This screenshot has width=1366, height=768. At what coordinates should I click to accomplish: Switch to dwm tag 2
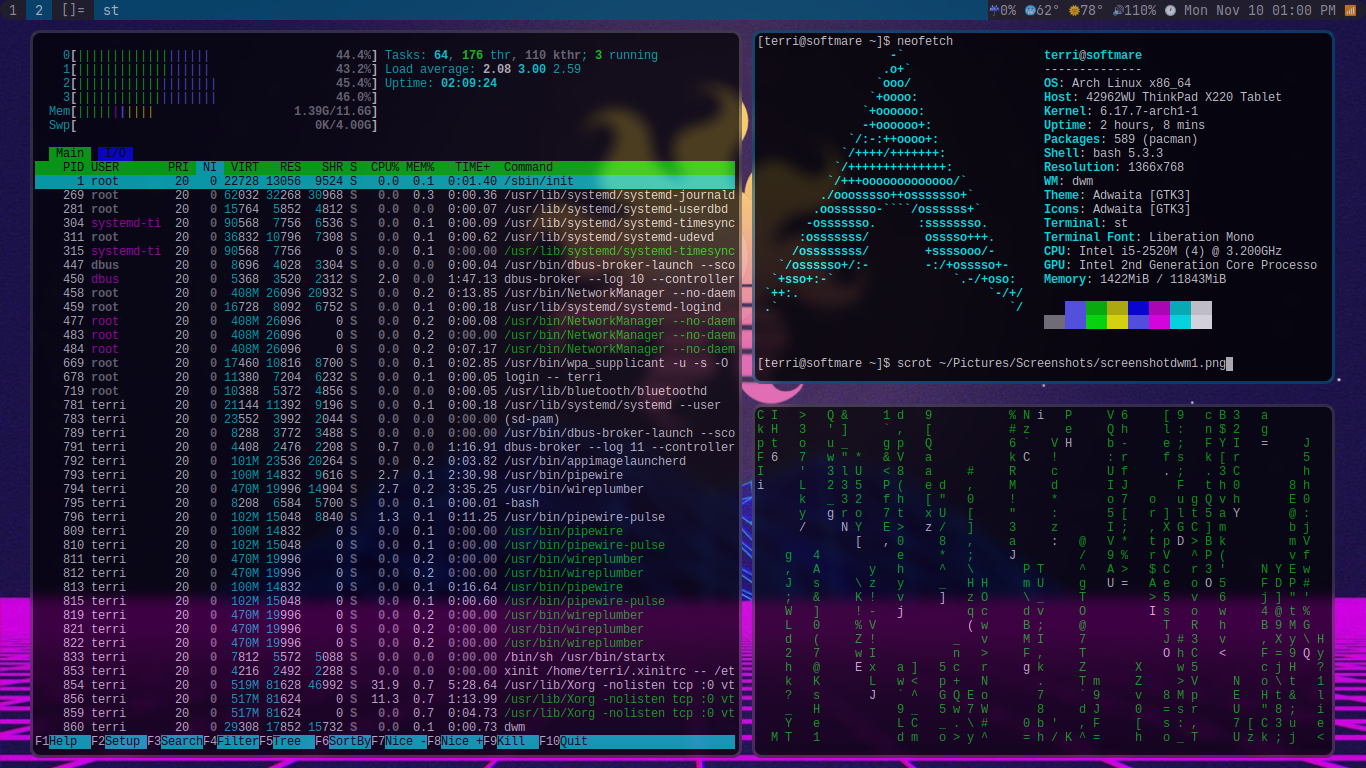pyautogui.click(x=39, y=10)
